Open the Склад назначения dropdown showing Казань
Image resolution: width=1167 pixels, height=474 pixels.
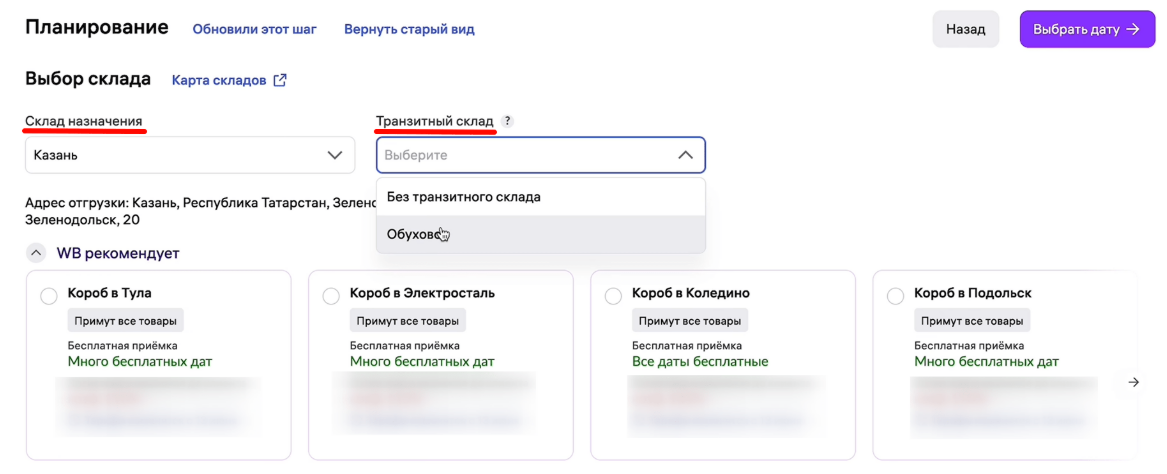[190, 156]
